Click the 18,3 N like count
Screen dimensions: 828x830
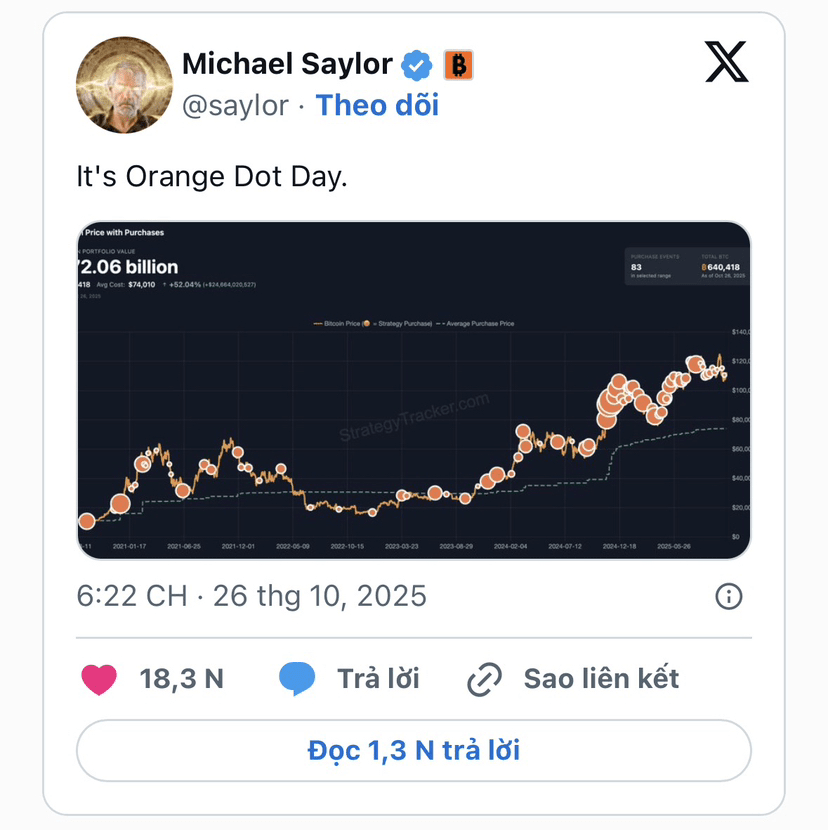click(x=181, y=679)
